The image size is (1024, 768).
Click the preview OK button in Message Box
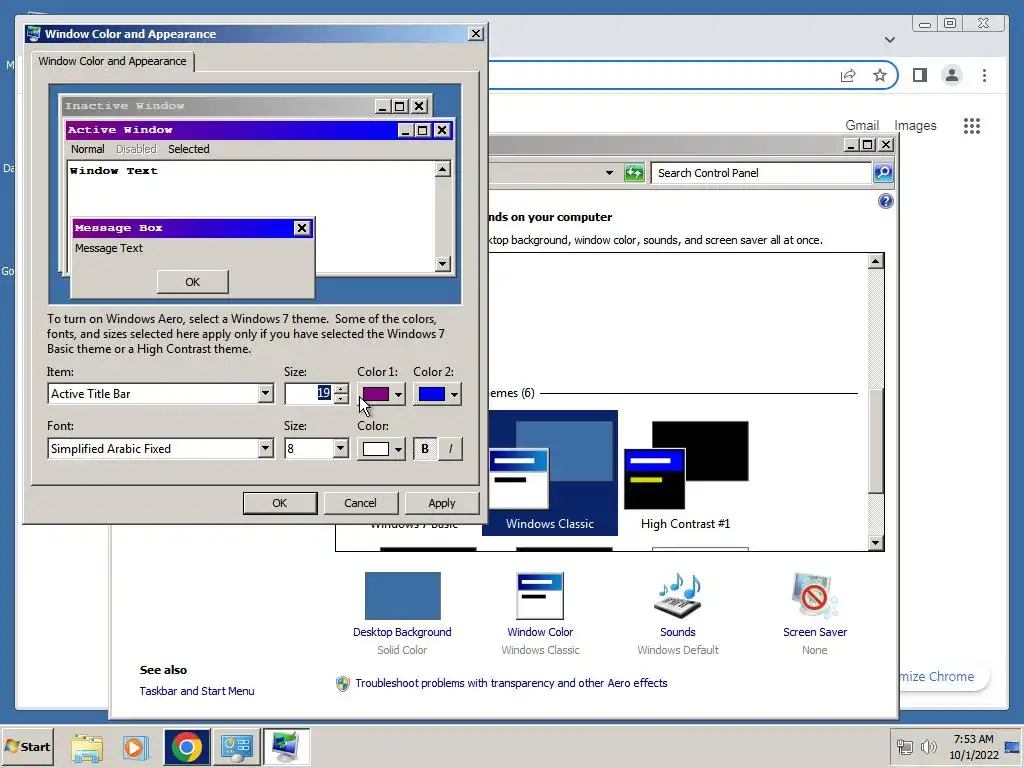193,282
